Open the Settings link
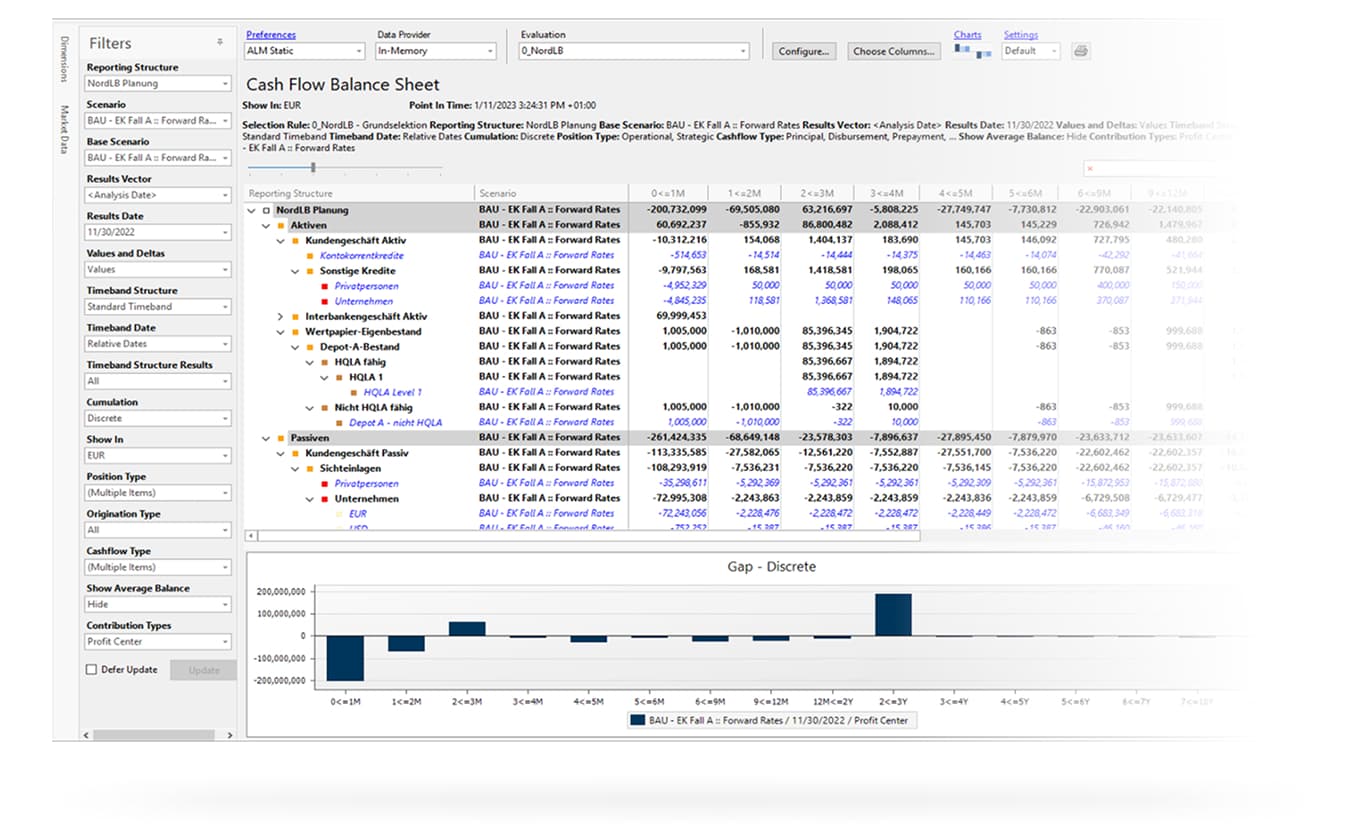This screenshot has width=1369, height=827. click(1021, 35)
